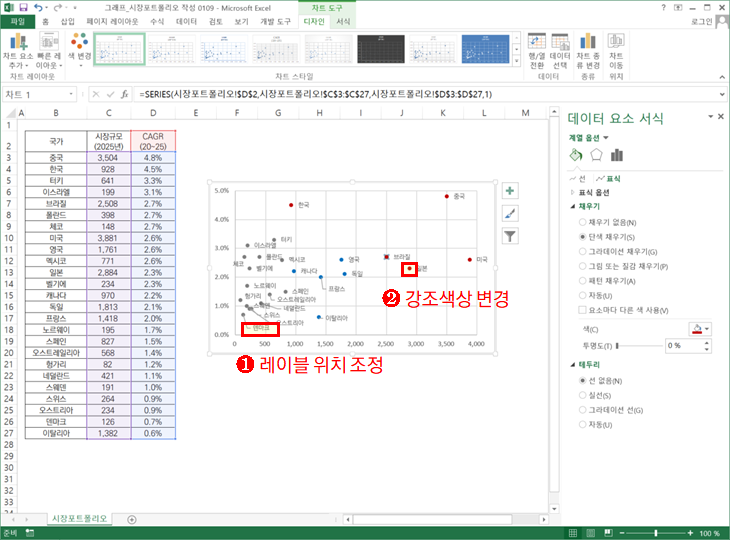Screen dimensions: 730x540
Task: Collapse the 테두리 section
Action: (573, 364)
